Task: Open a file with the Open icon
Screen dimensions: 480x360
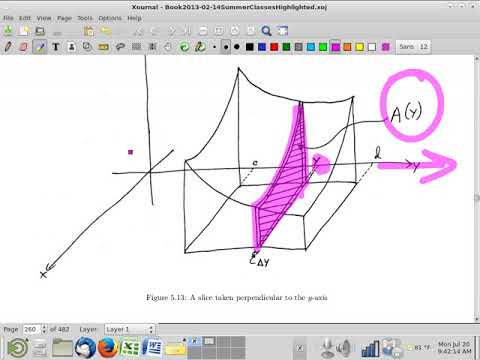Action: pos(40,31)
